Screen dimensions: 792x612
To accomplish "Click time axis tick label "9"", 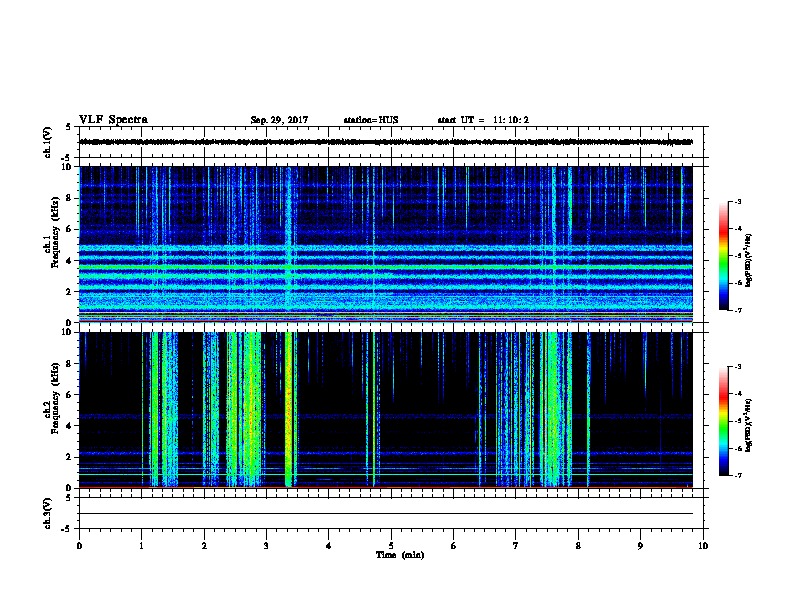I will (640, 546).
